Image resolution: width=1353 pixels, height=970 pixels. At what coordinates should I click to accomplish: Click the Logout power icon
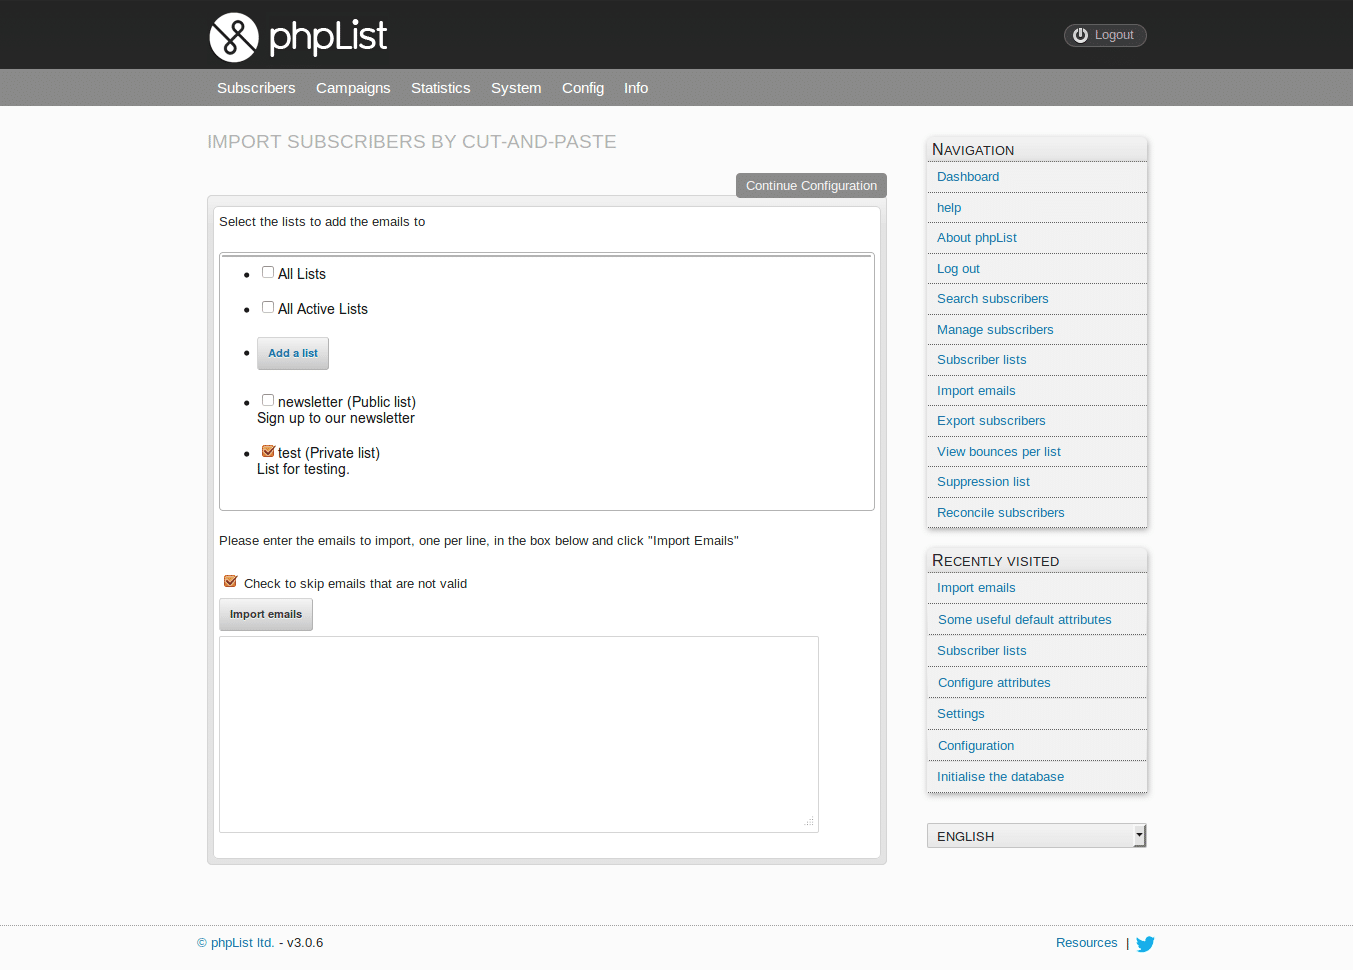pos(1080,35)
